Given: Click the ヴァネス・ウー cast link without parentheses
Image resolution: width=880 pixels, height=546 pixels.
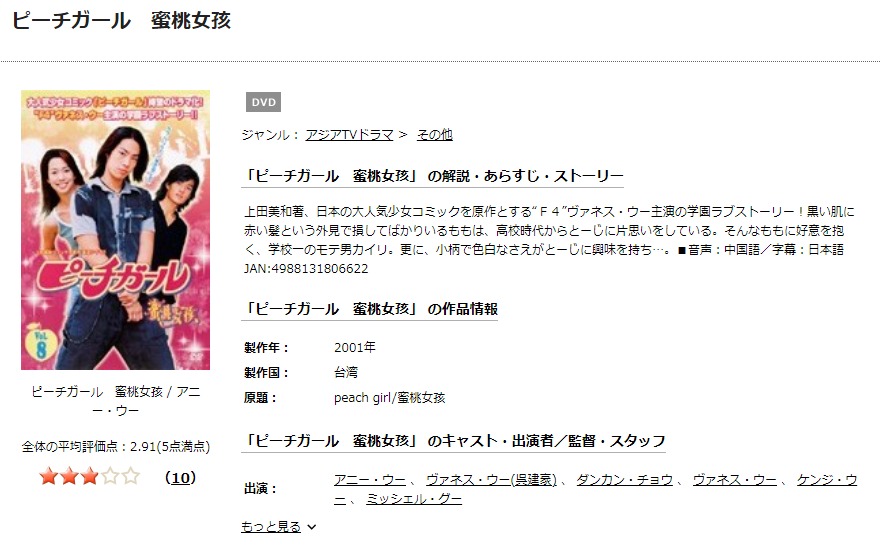Looking at the screenshot, I should [x=735, y=480].
